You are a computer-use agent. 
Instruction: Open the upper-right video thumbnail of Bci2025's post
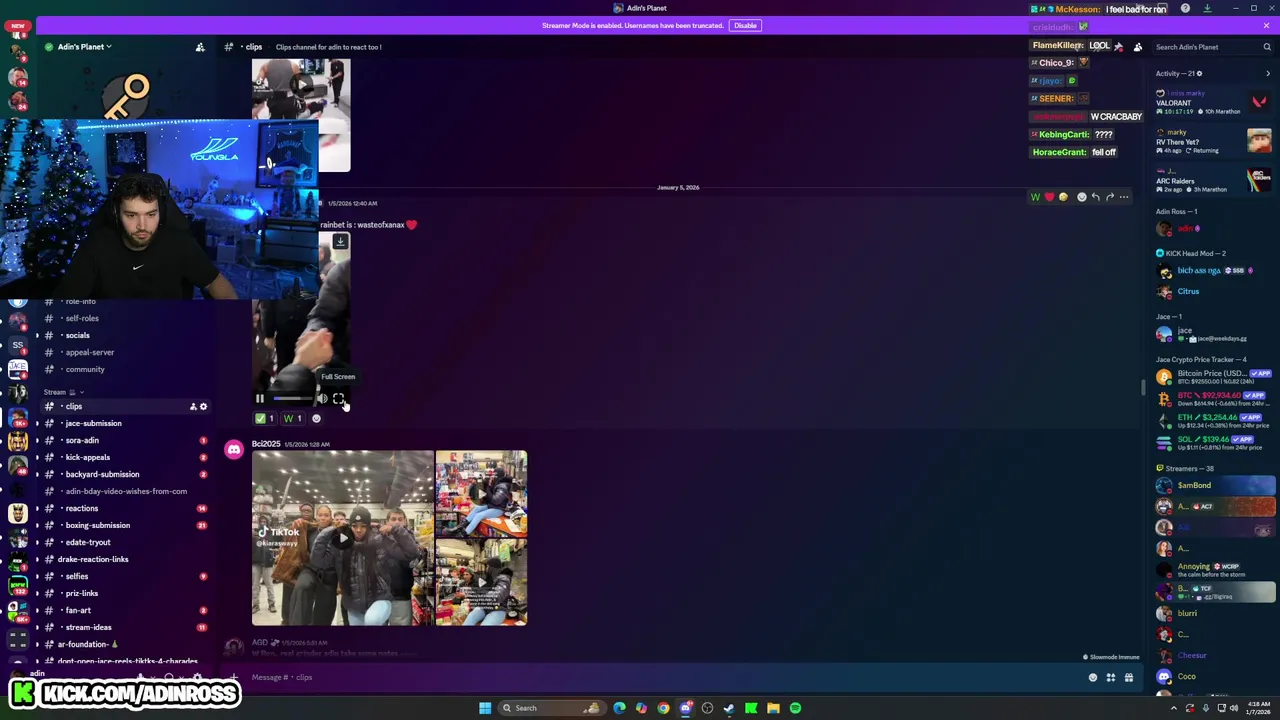pos(481,494)
